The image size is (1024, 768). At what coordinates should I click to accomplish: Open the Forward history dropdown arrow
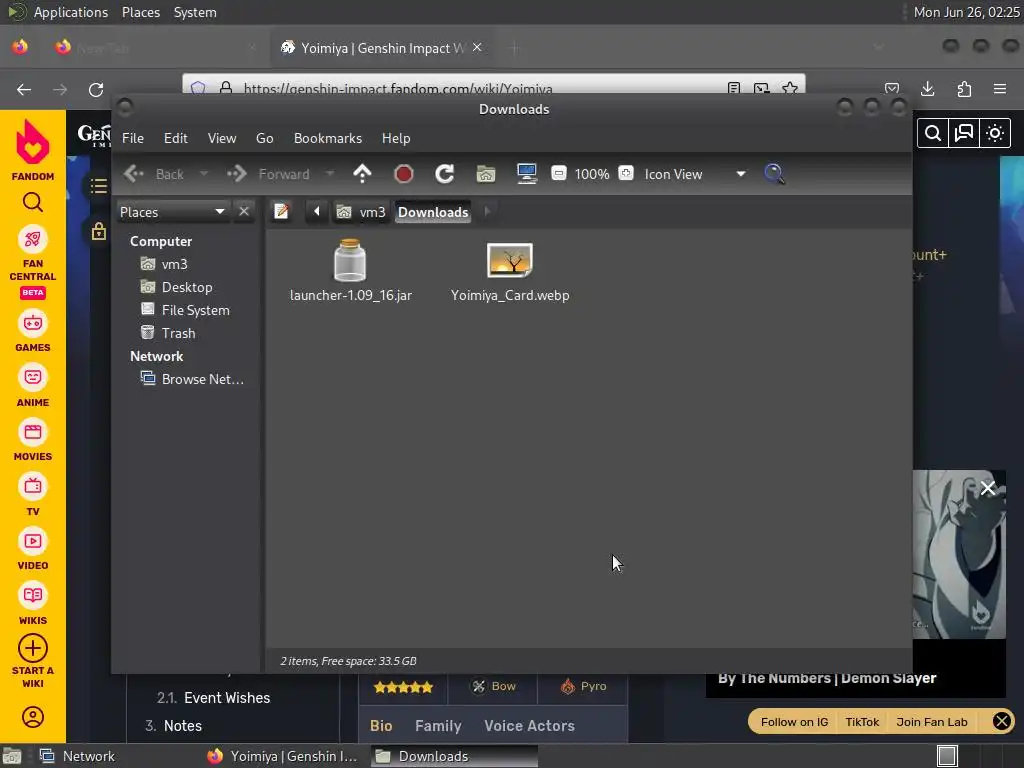[x=330, y=174]
